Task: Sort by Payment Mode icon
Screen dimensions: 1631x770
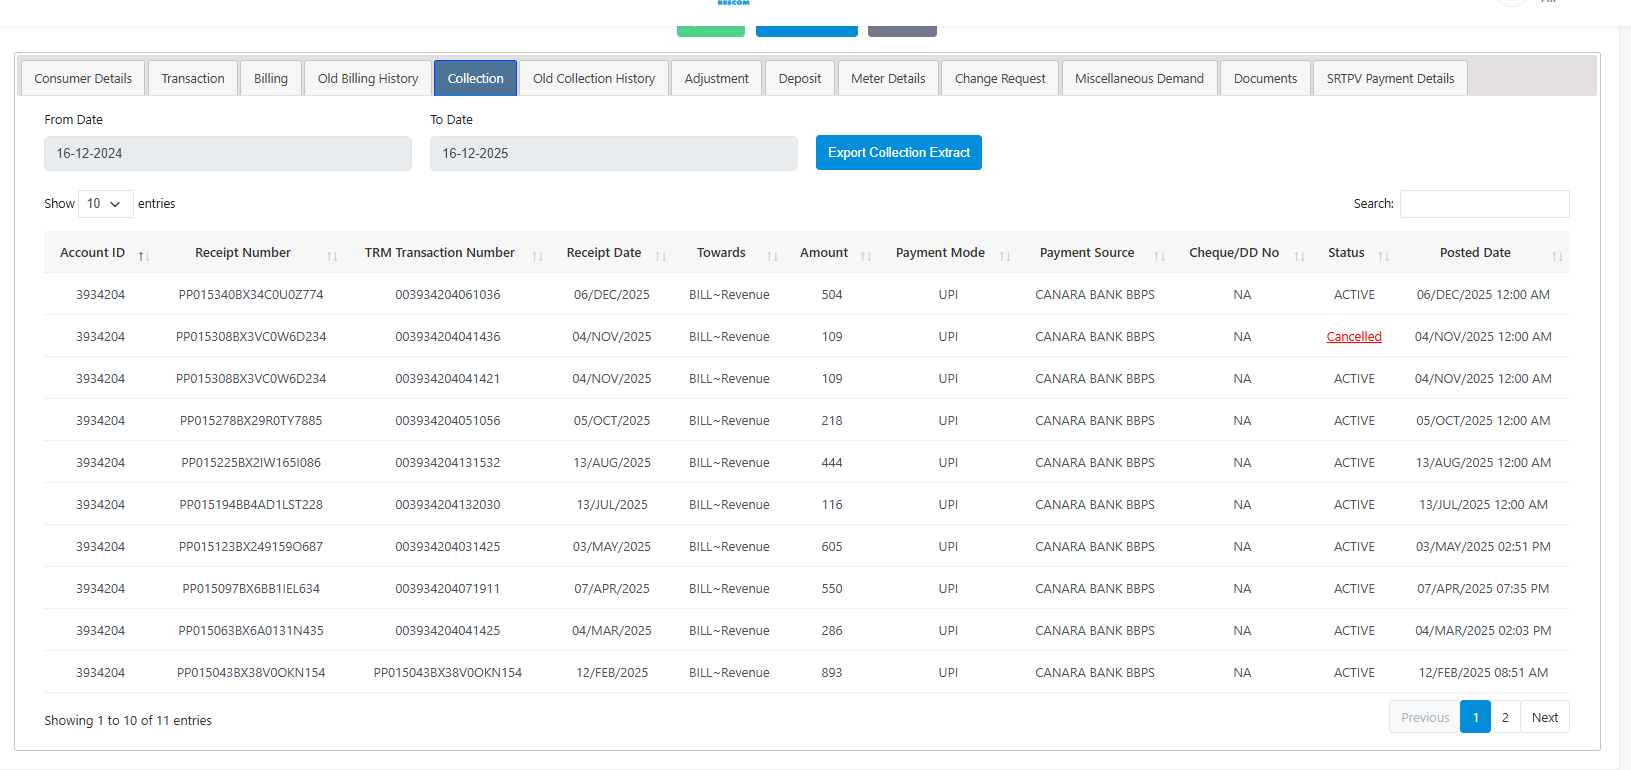Action: tap(1005, 256)
